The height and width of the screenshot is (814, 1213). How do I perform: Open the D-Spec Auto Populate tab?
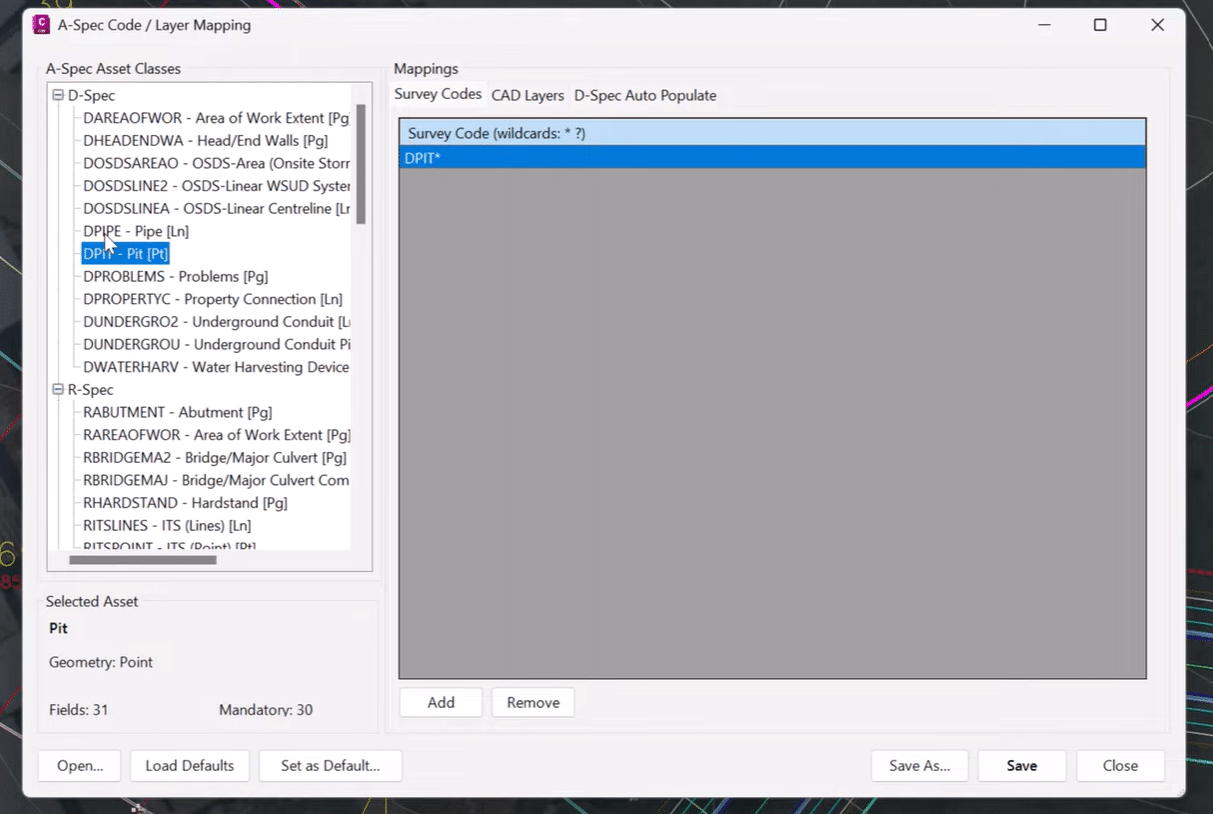(x=645, y=96)
